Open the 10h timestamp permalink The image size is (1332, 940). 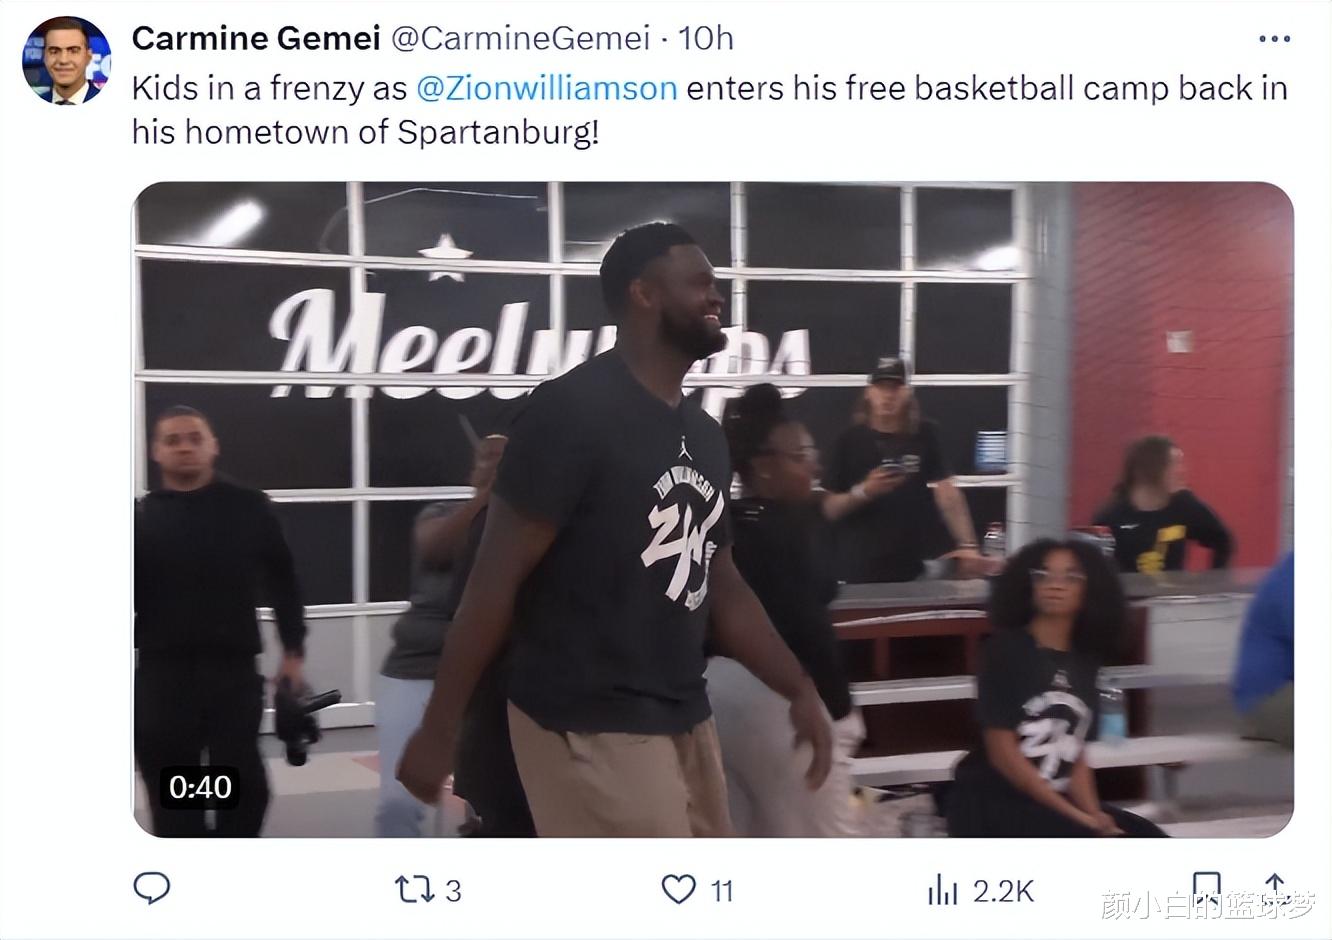706,38
